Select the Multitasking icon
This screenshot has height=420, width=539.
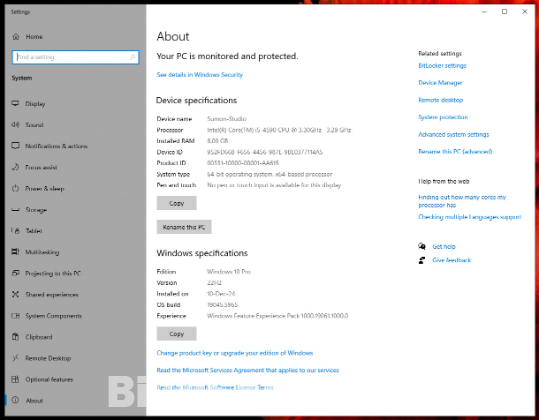pyautogui.click(x=15, y=252)
